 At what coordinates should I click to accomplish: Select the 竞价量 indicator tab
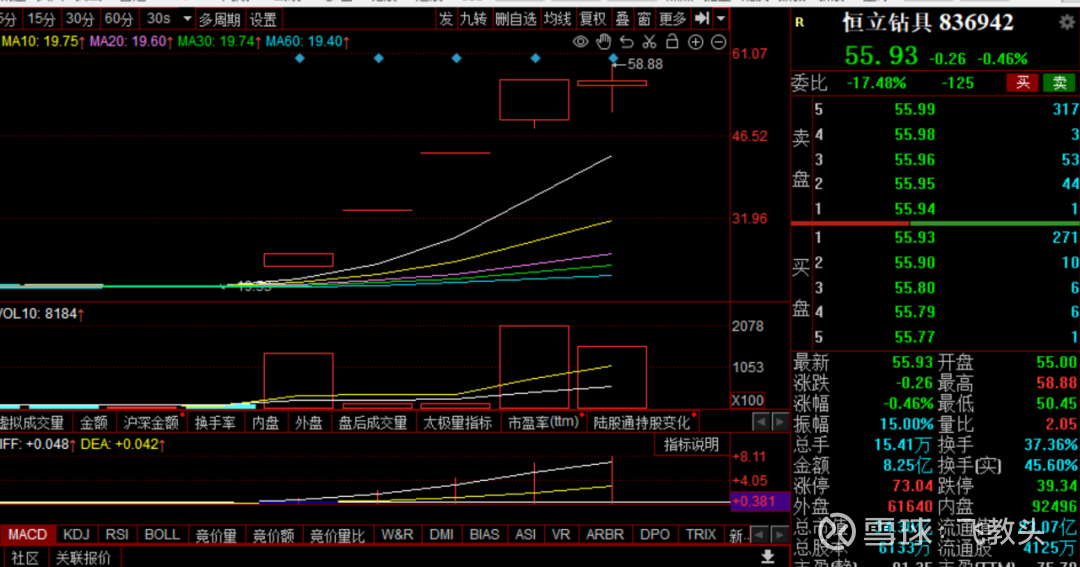(x=216, y=535)
